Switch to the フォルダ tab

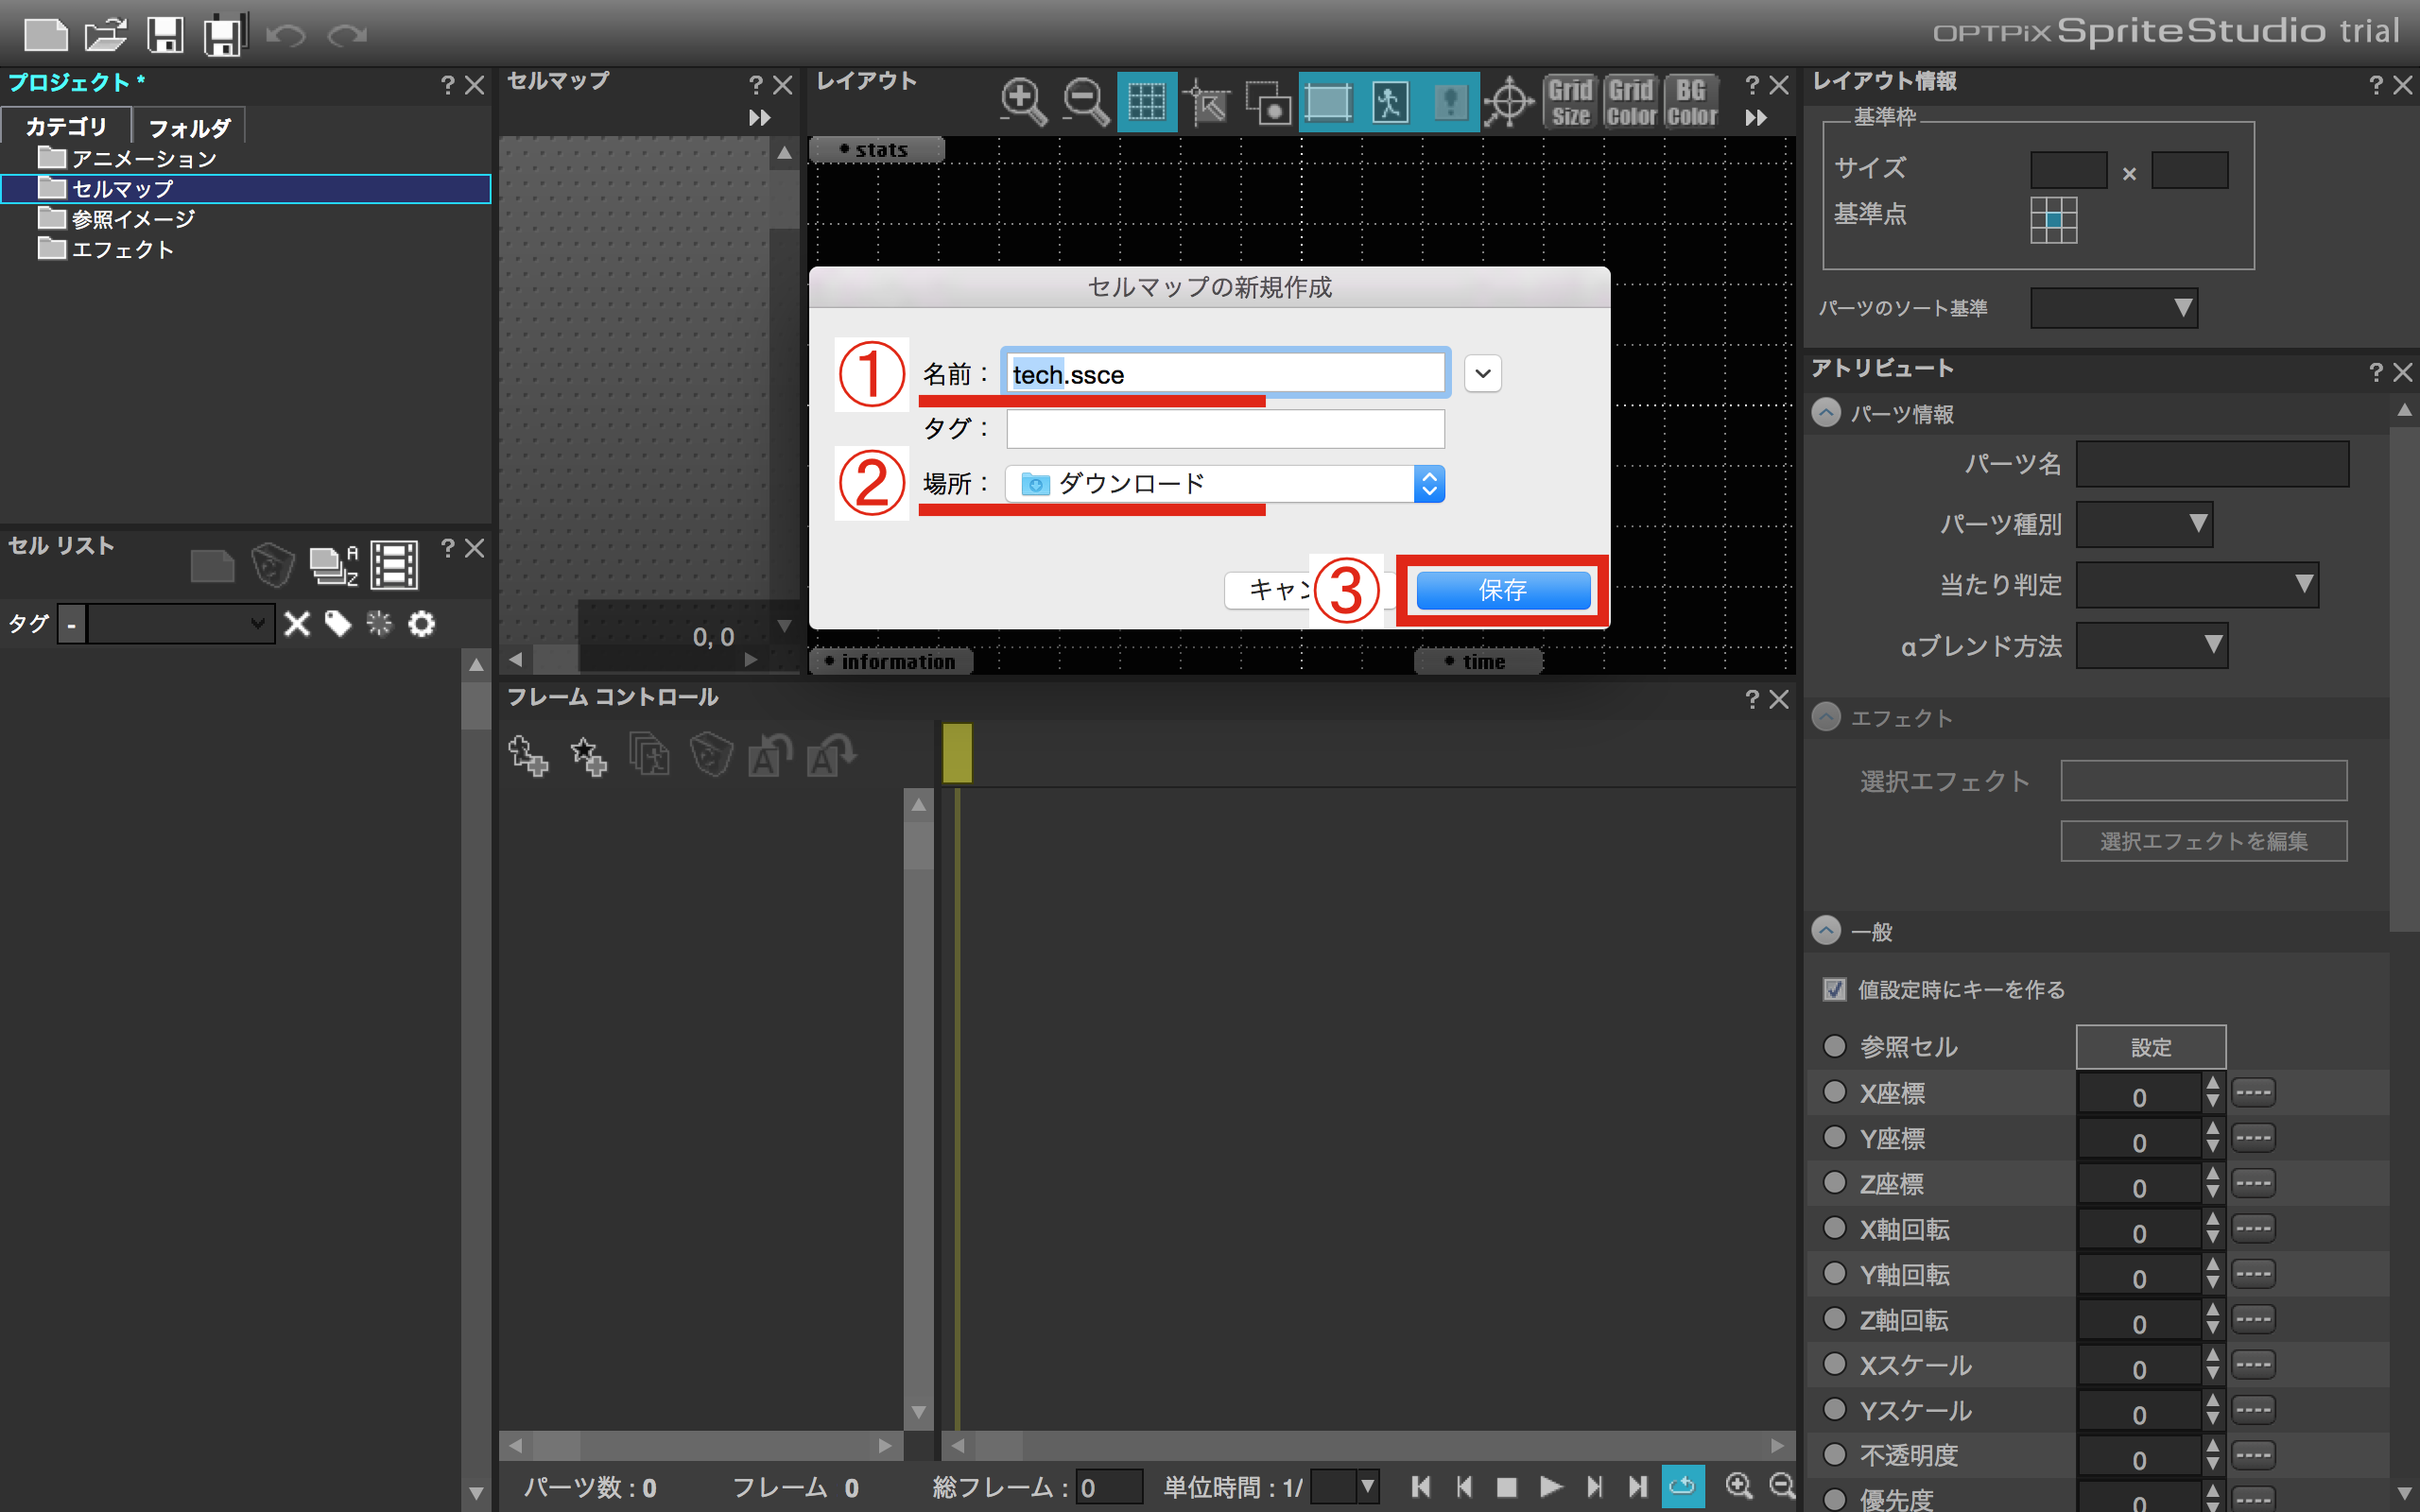pyautogui.click(x=189, y=127)
